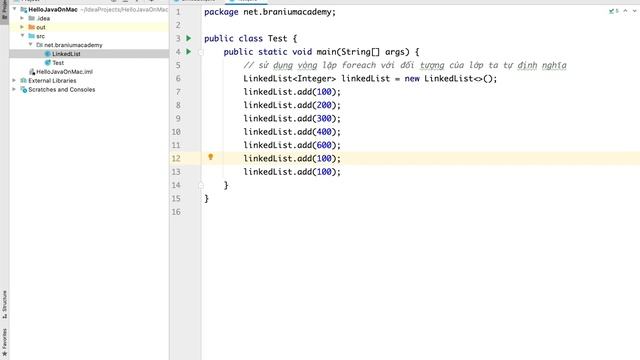Screen dimensions: 640x360
Task: Click the net.braniumacademy package icon
Action: [x=39, y=45]
